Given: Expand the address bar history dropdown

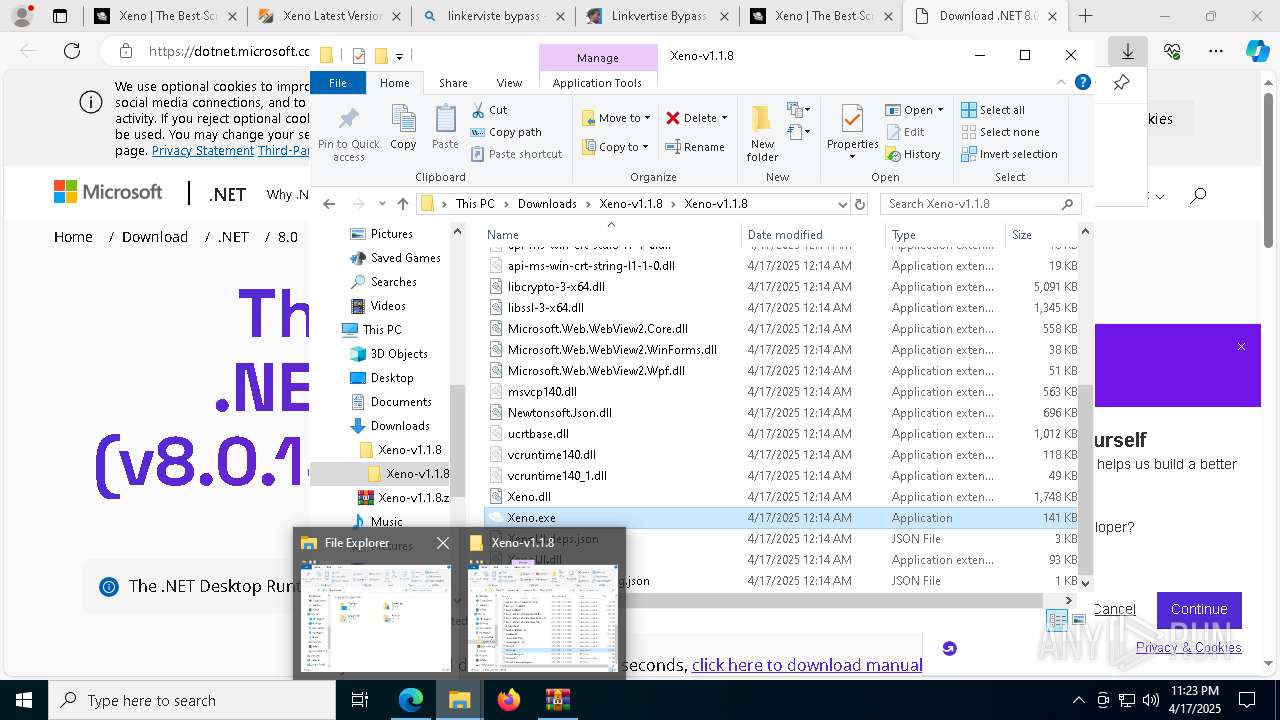Looking at the screenshot, I should 842,204.
